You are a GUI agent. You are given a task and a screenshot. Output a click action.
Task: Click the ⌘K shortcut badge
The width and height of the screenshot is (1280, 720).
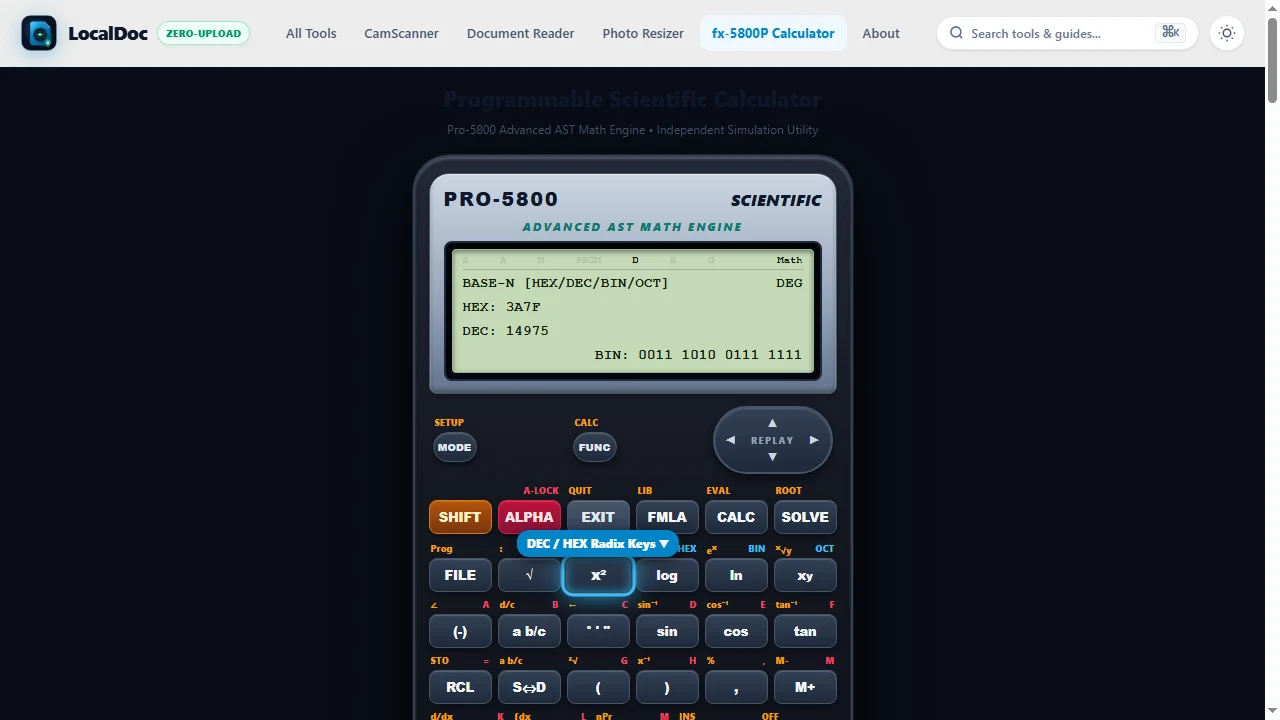click(1170, 33)
